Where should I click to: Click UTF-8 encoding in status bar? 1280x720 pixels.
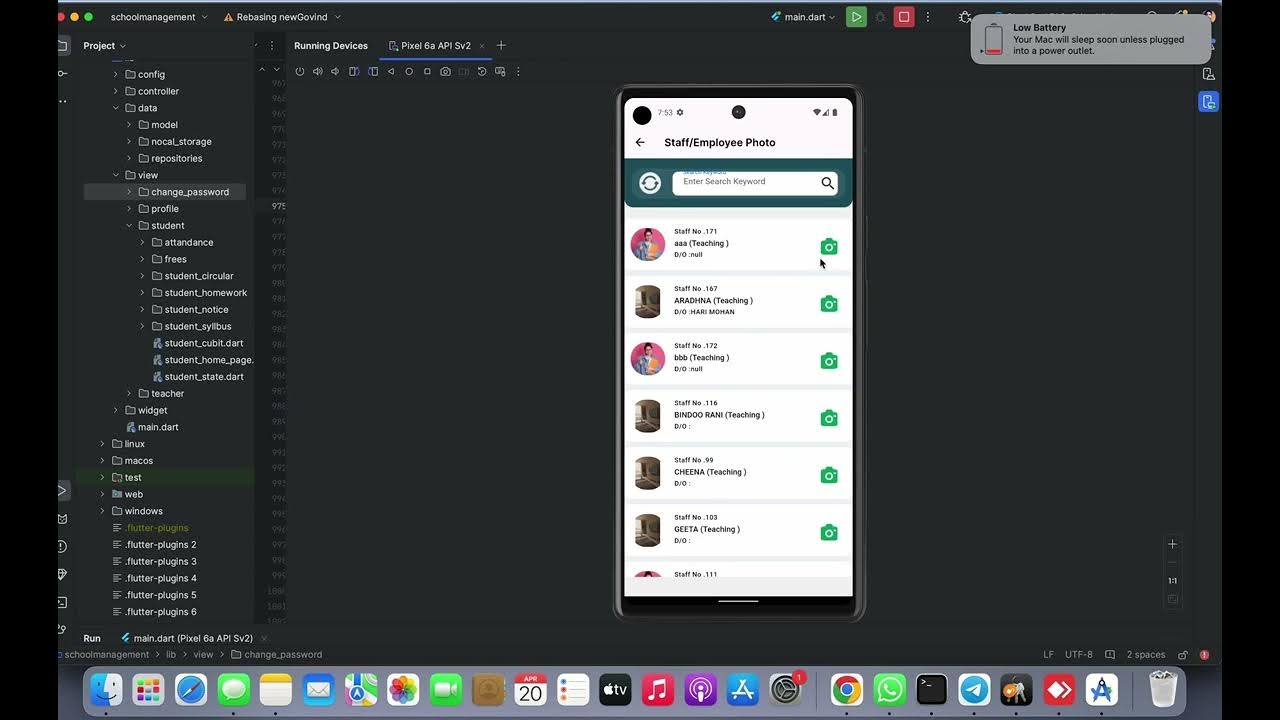pos(1079,655)
